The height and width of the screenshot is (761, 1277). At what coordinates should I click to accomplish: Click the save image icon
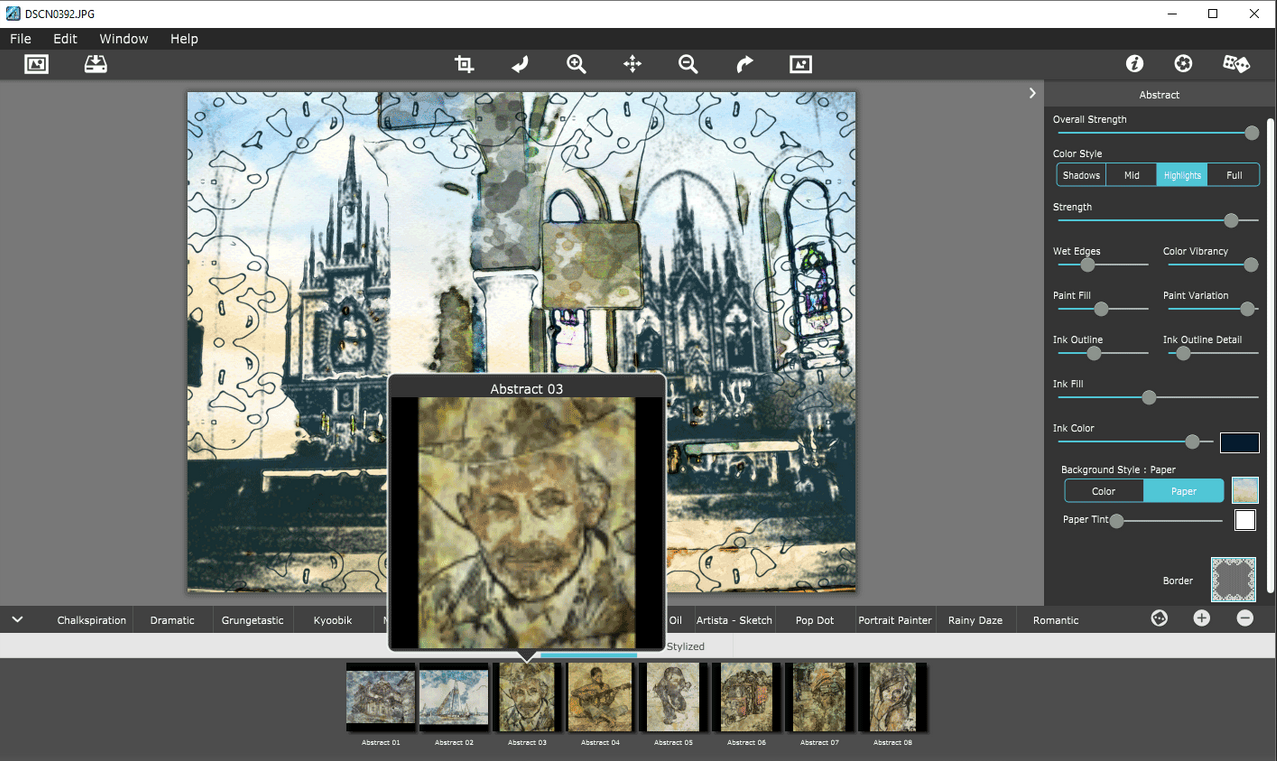coord(95,64)
